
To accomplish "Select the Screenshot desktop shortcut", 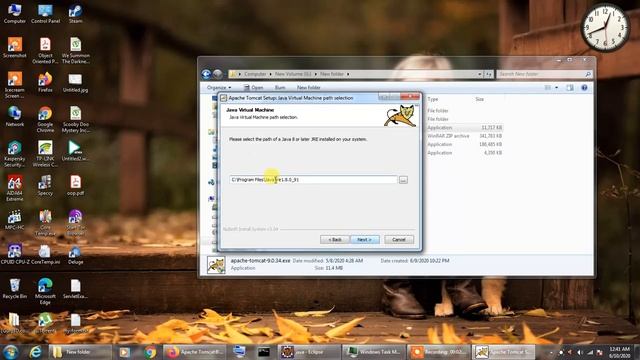I will click(15, 47).
